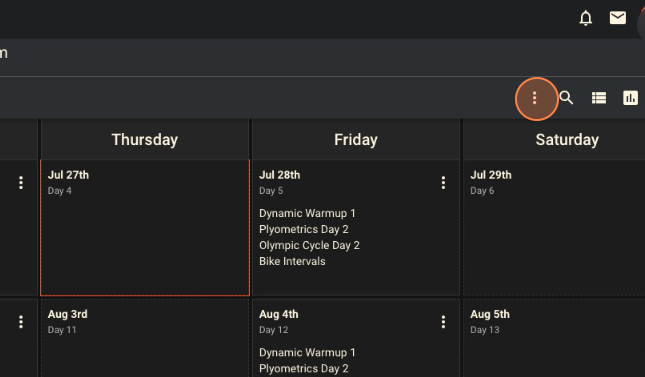Click the search magnifier icon

pos(566,98)
